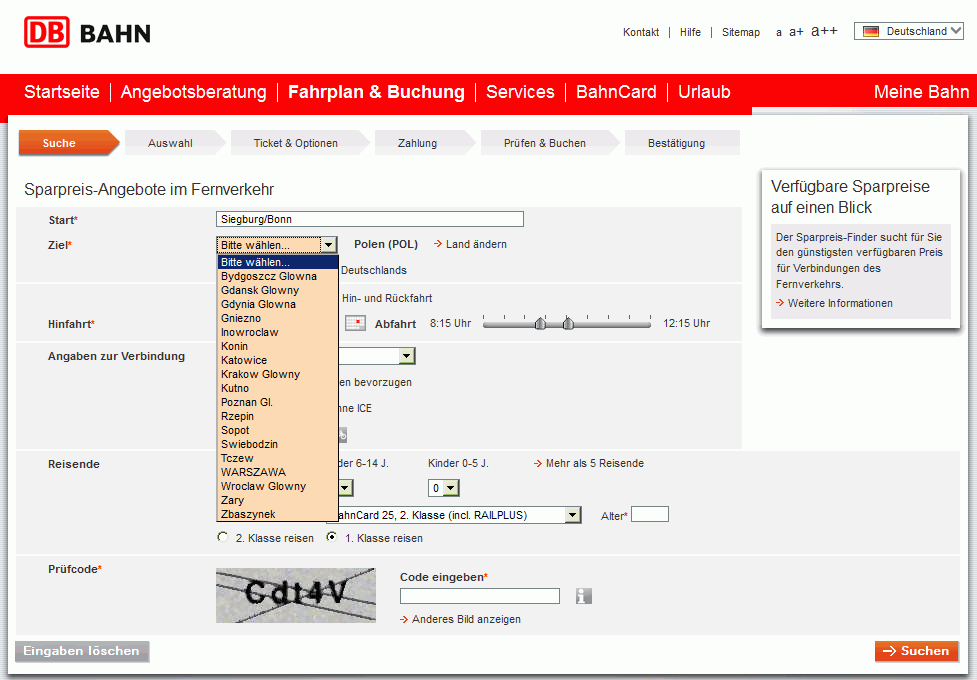Screen dimensions: 977x680
Task: Open the Services navigation item
Action: (520, 92)
